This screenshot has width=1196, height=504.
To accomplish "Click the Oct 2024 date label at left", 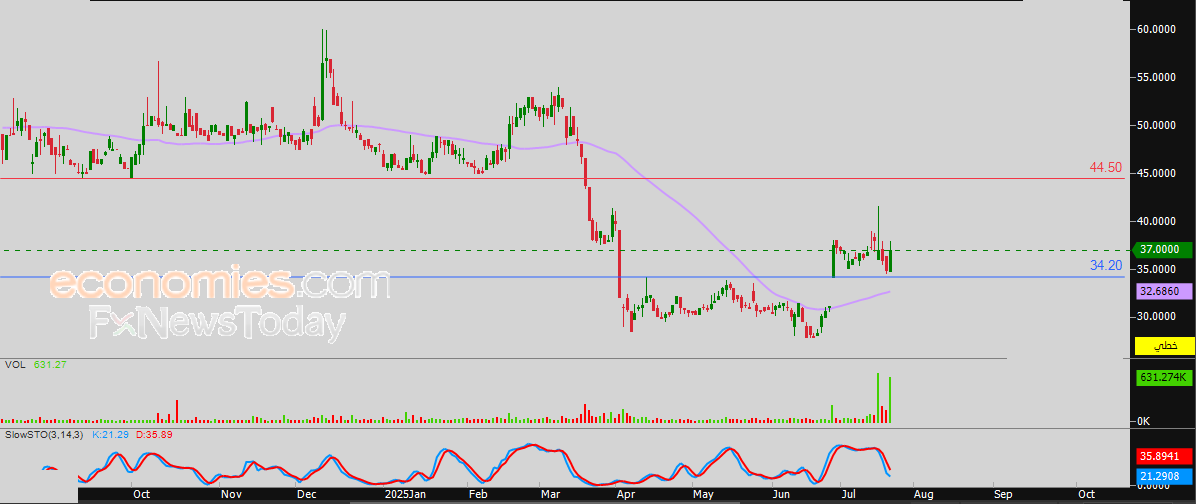I will (x=142, y=494).
